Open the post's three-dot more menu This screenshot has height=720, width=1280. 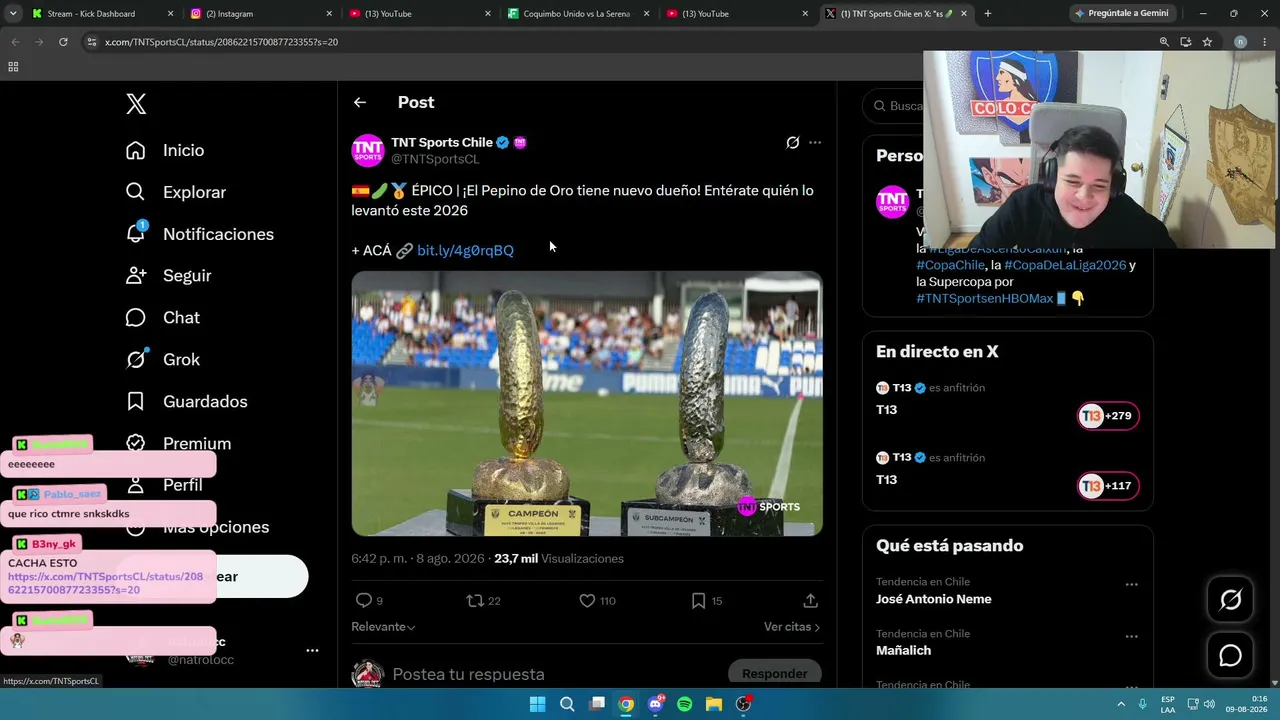pyautogui.click(x=815, y=143)
